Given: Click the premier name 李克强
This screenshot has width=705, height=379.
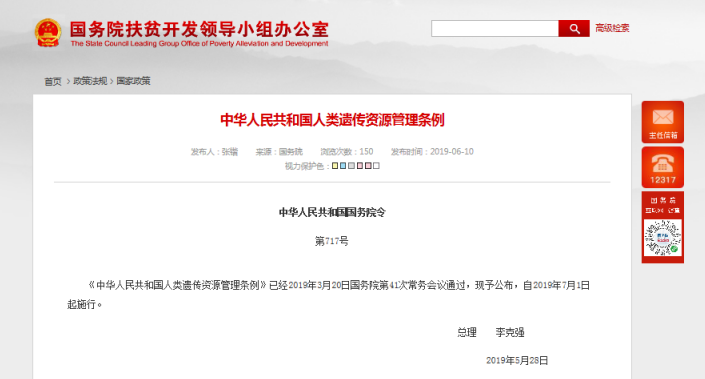Looking at the screenshot, I should pyautogui.click(x=510, y=333).
